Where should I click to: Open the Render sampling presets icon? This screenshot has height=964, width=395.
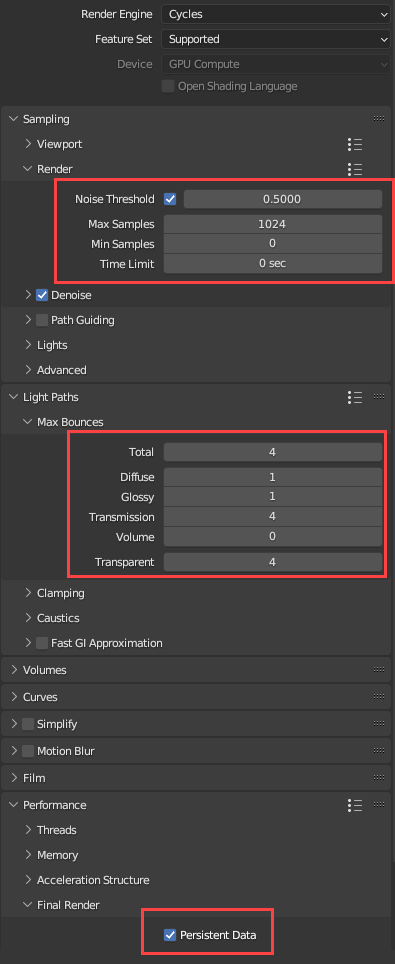click(354, 169)
